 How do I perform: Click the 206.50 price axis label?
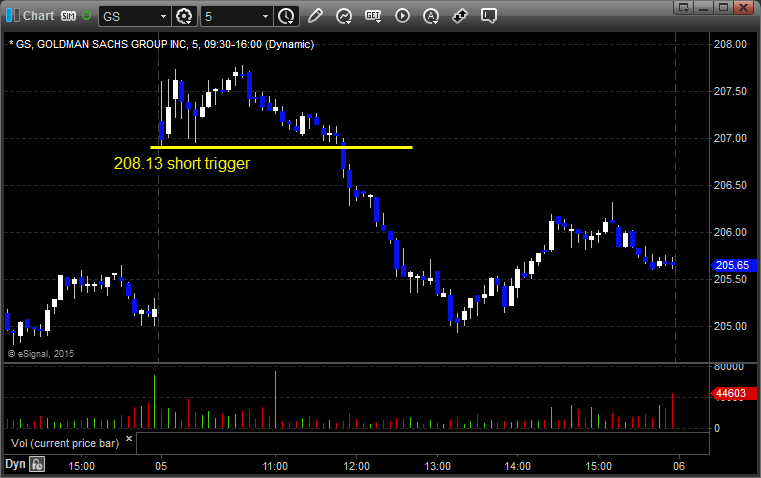730,185
